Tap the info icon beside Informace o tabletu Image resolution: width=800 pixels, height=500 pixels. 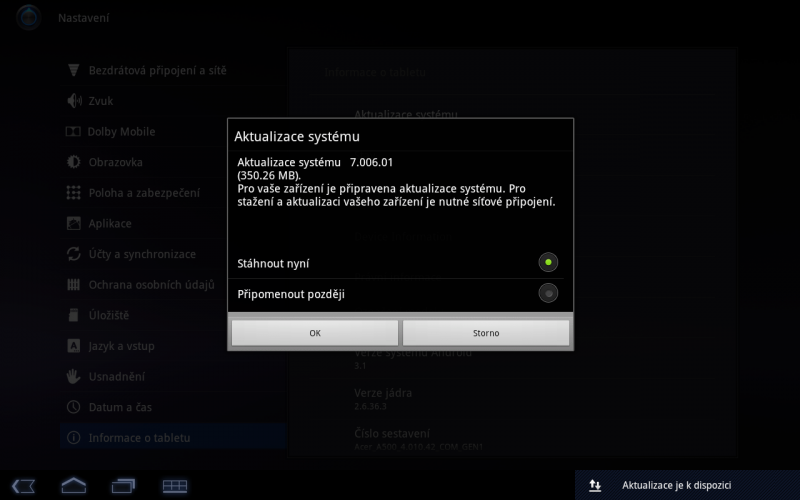(73, 438)
